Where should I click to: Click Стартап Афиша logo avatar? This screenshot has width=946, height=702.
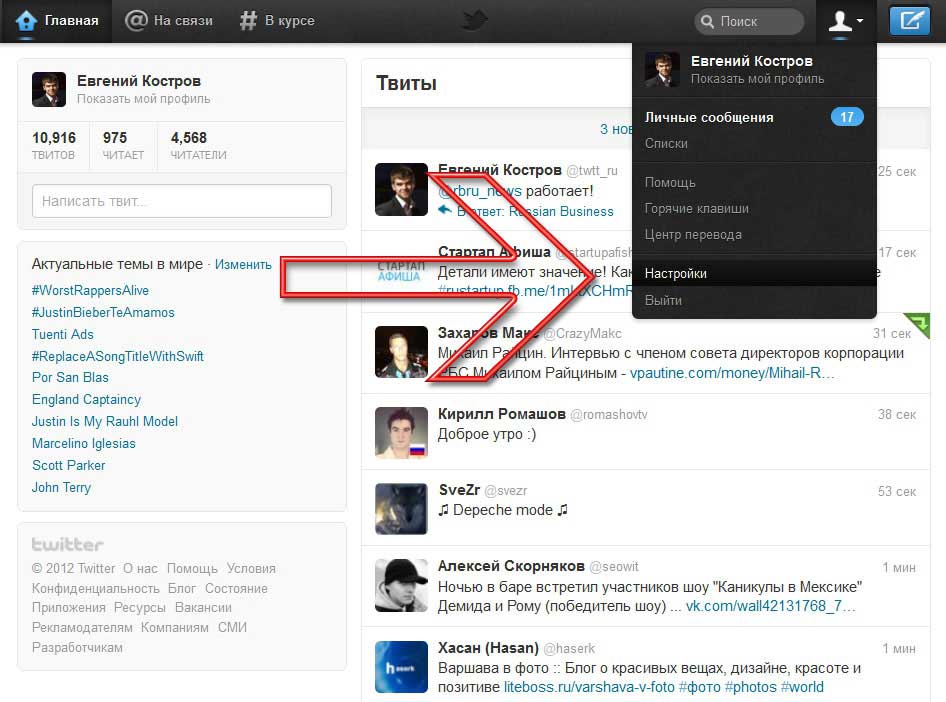[401, 271]
